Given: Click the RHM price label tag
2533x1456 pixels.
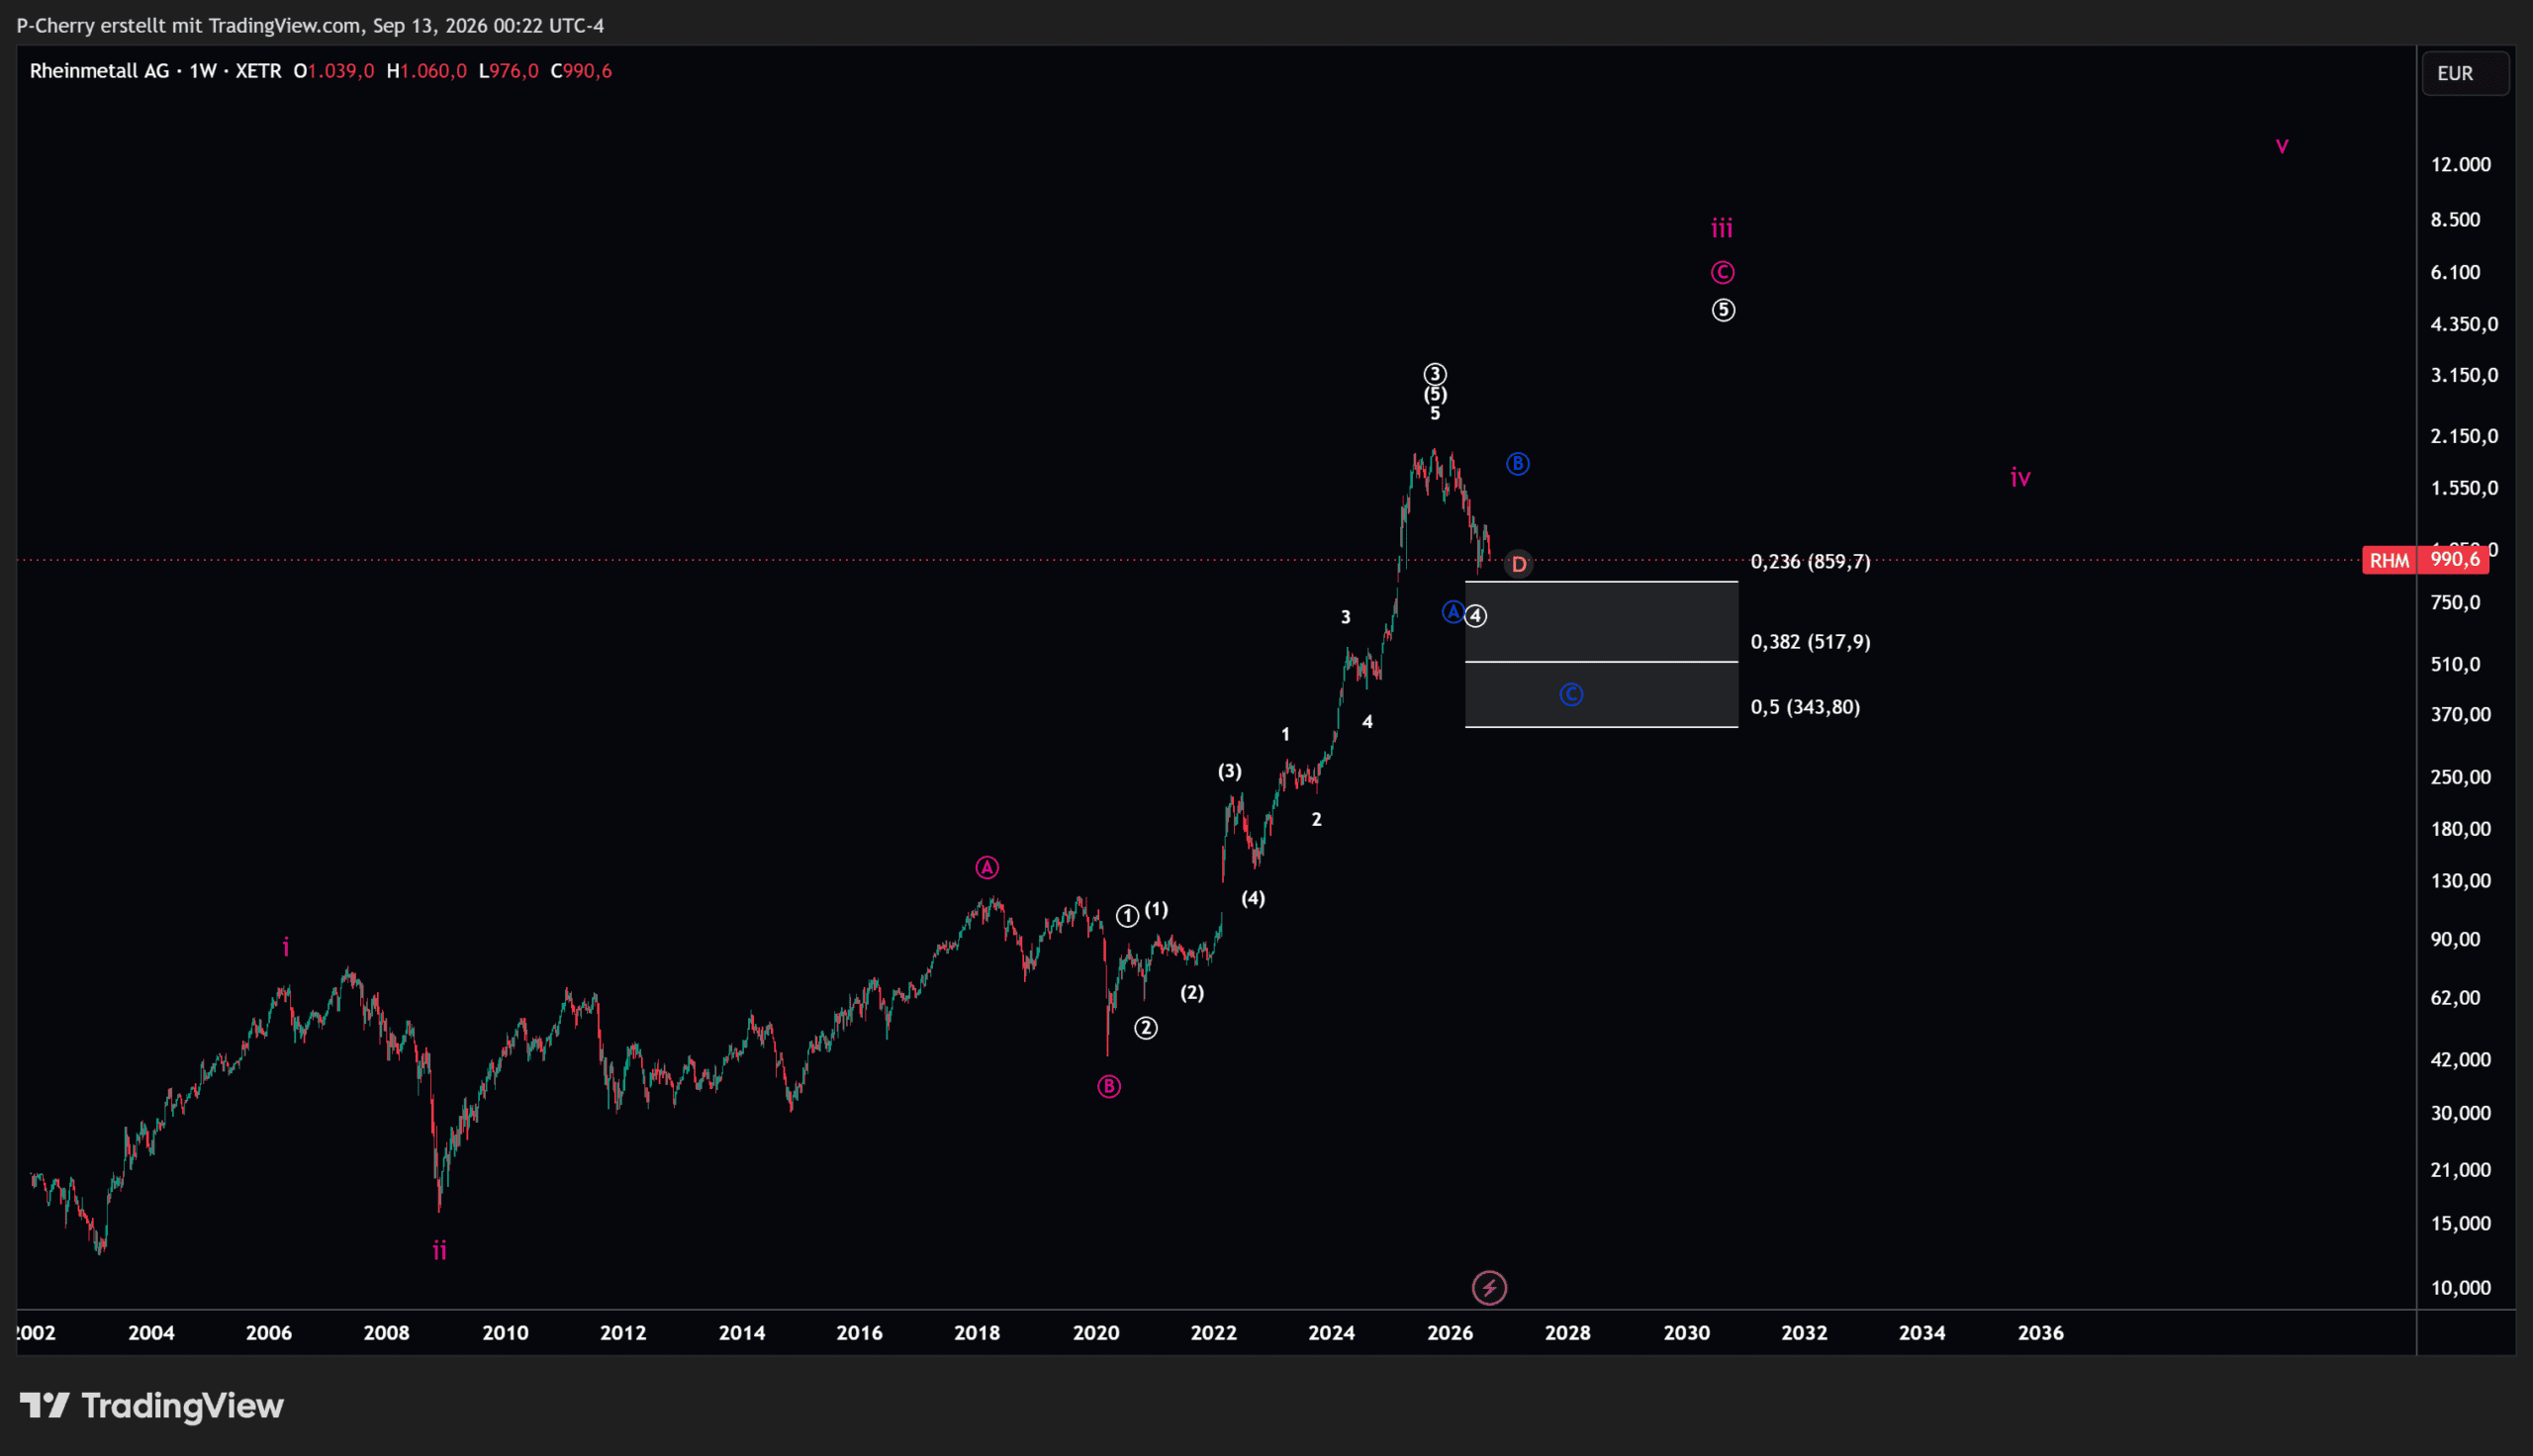Looking at the screenshot, I should click(2389, 560).
